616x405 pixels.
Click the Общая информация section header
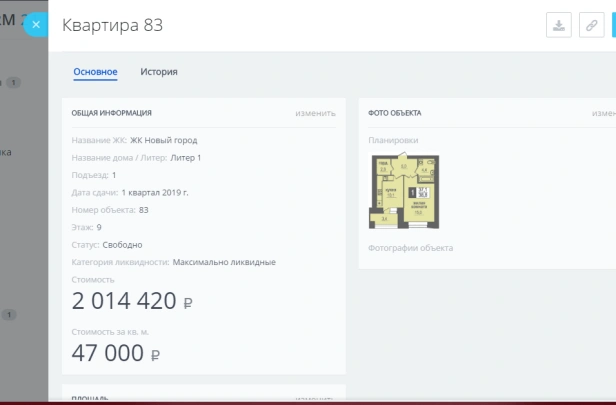tap(112, 113)
